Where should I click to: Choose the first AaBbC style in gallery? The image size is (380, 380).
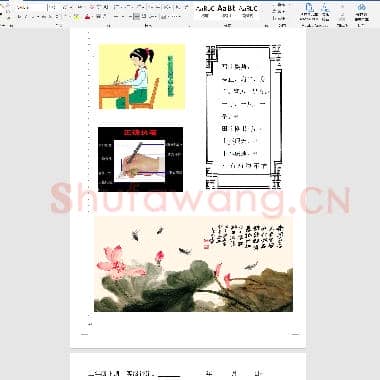pos(204,11)
